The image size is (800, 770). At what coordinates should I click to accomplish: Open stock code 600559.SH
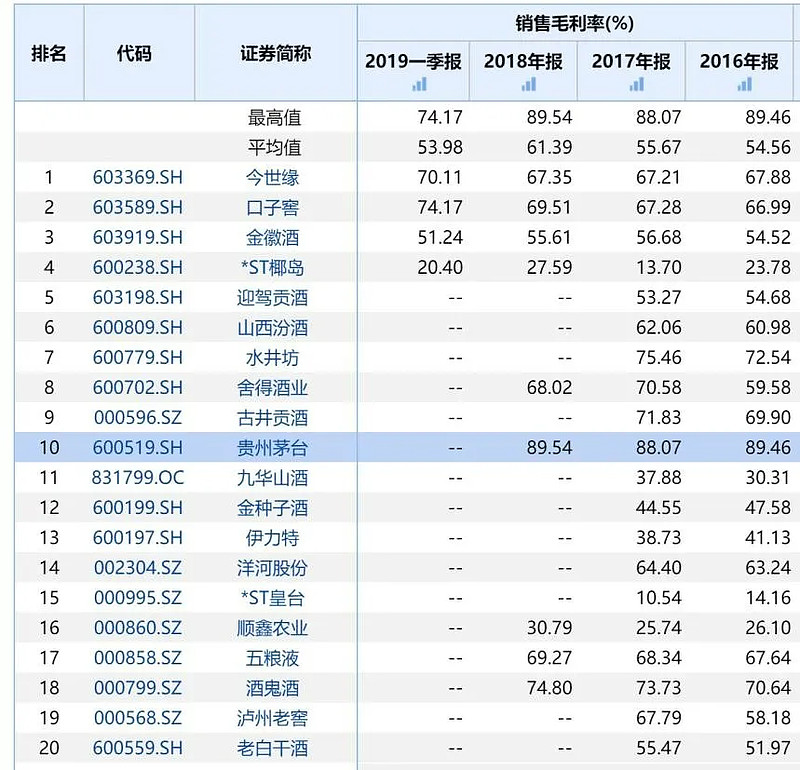tap(138, 748)
